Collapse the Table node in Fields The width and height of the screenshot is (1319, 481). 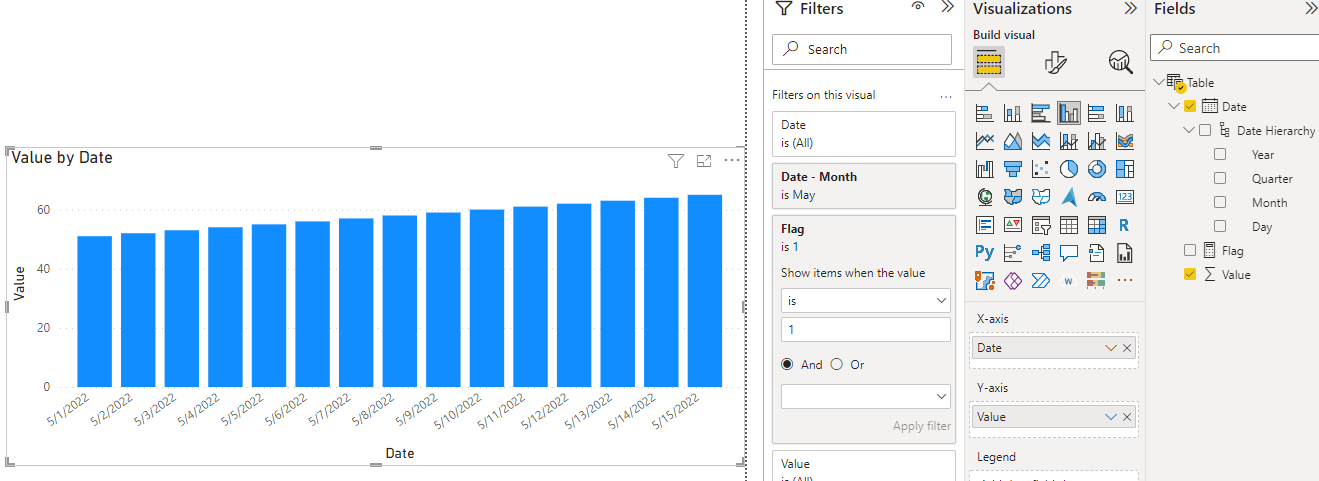click(1159, 82)
